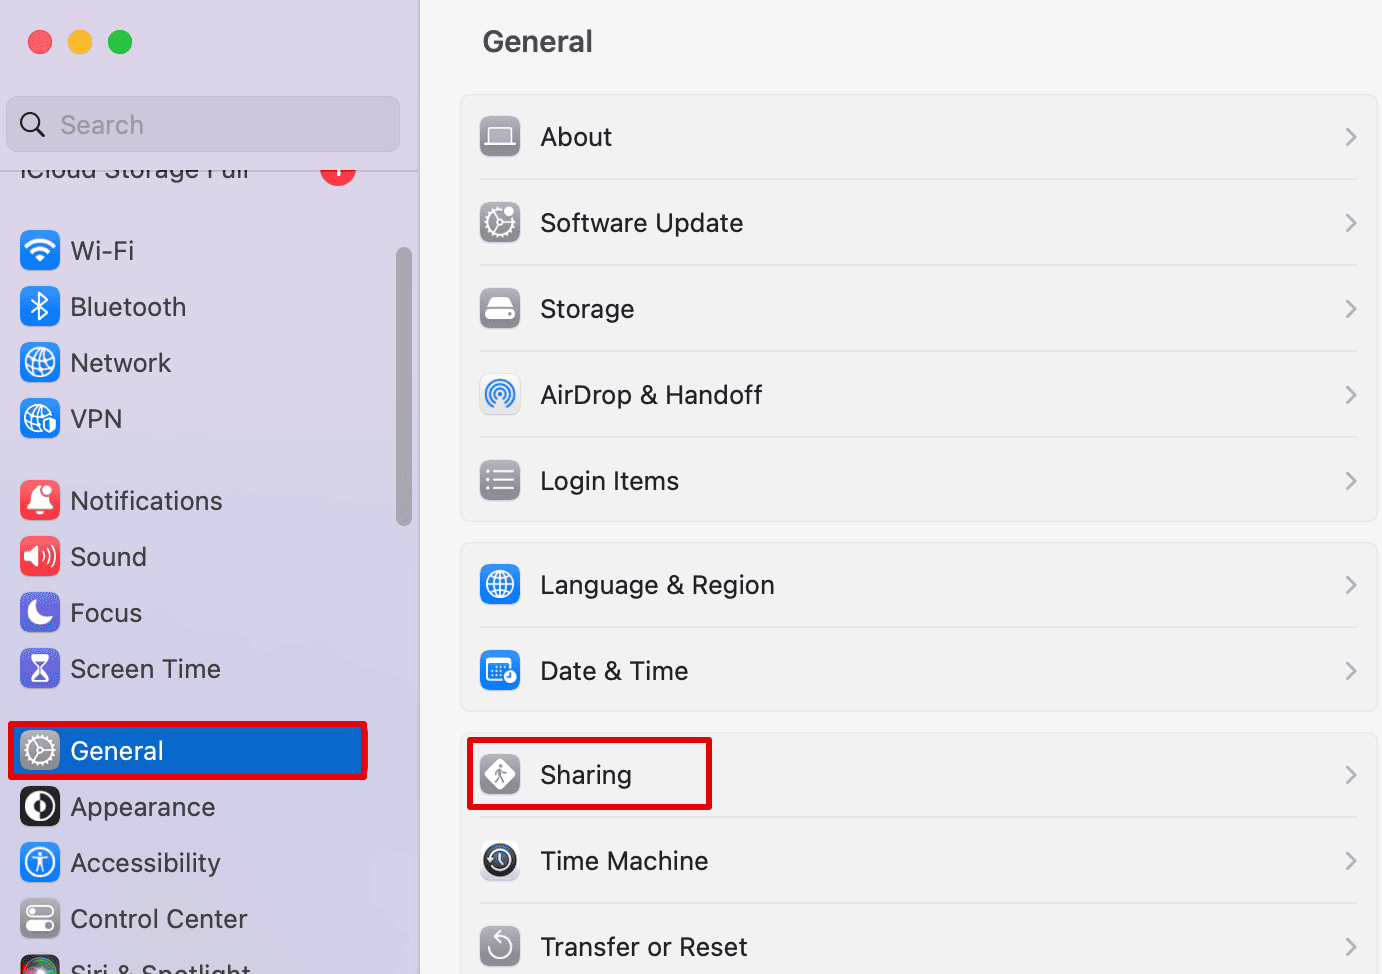Expand the Software Update chevron
1382x974 pixels.
[x=1351, y=222]
